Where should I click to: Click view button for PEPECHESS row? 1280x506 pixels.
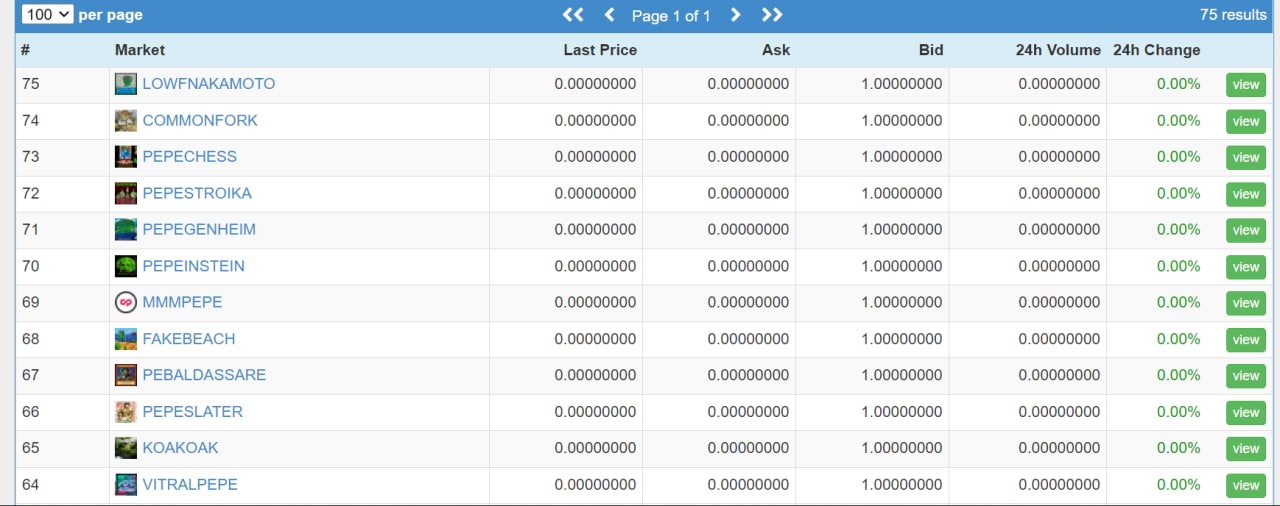point(1246,157)
